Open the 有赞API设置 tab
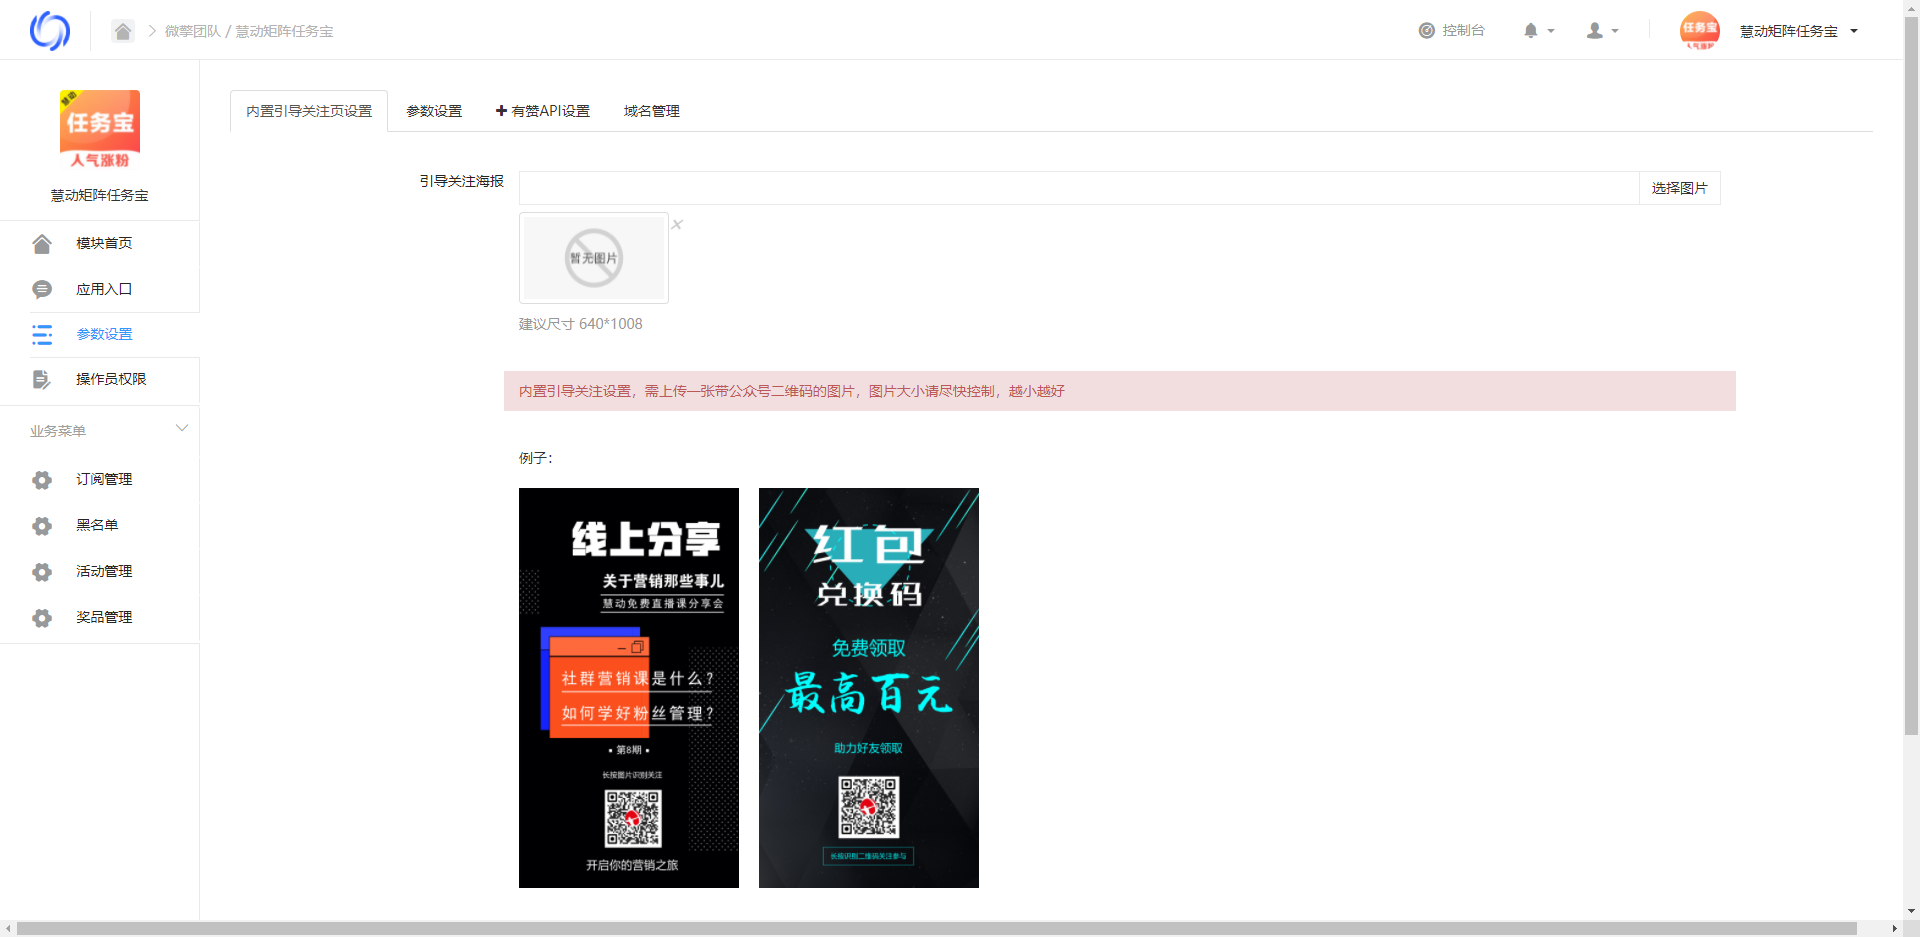Image resolution: width=1920 pixels, height=937 pixels. point(543,111)
